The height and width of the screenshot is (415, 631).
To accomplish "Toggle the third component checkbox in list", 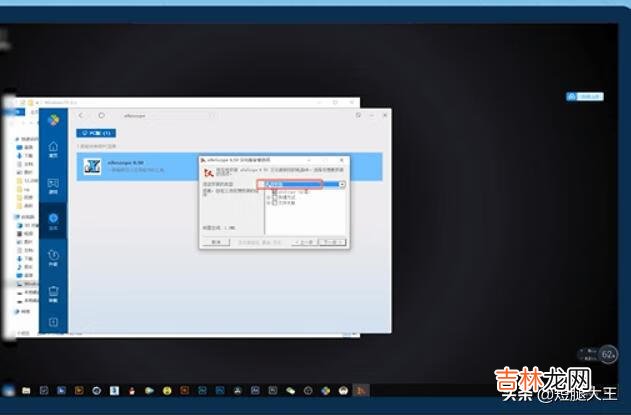I will [x=274, y=202].
